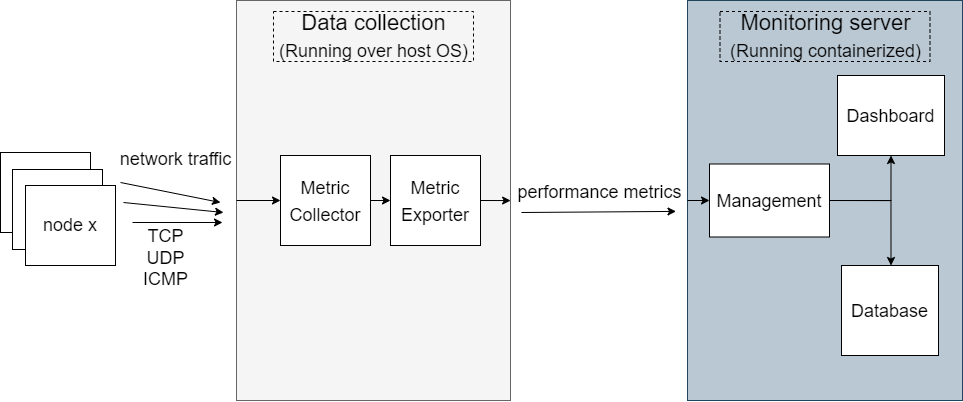Select the Metric Exporter box
Image resolution: width=963 pixels, height=402 pixels.
click(435, 200)
